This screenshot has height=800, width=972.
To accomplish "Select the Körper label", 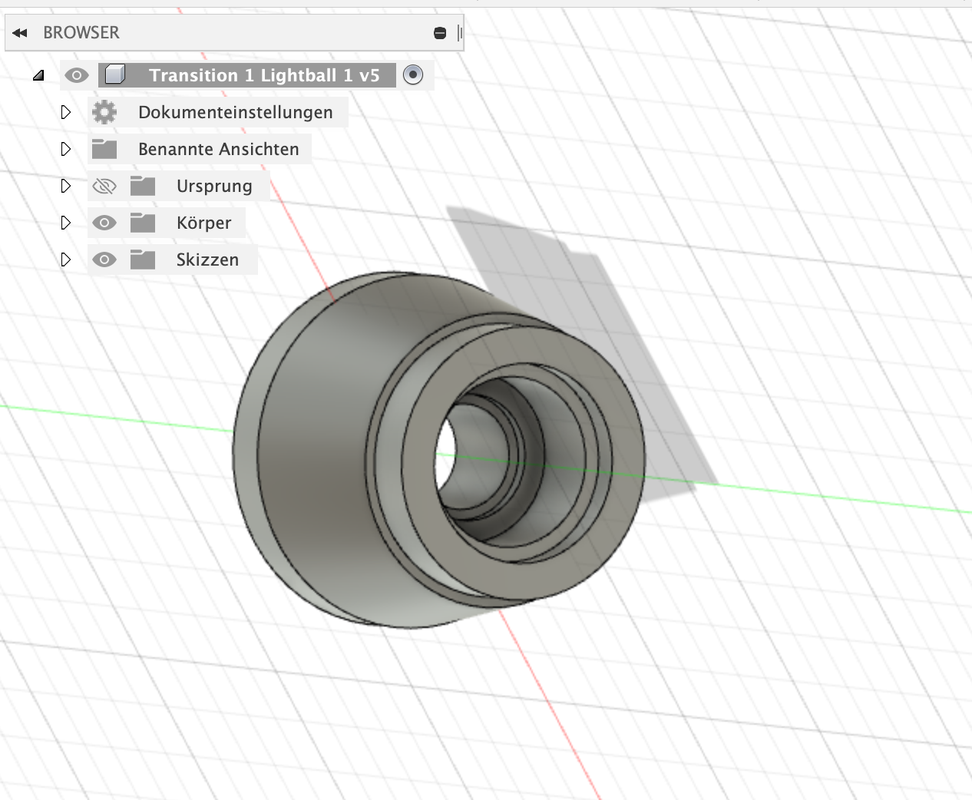I will pyautogui.click(x=203, y=222).
